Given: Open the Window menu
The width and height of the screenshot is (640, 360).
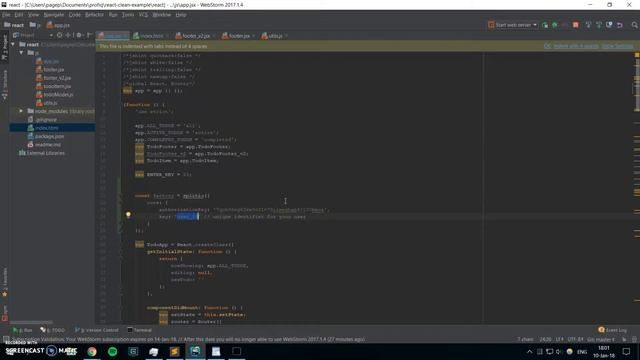Looking at the screenshot, I should coord(162,15).
